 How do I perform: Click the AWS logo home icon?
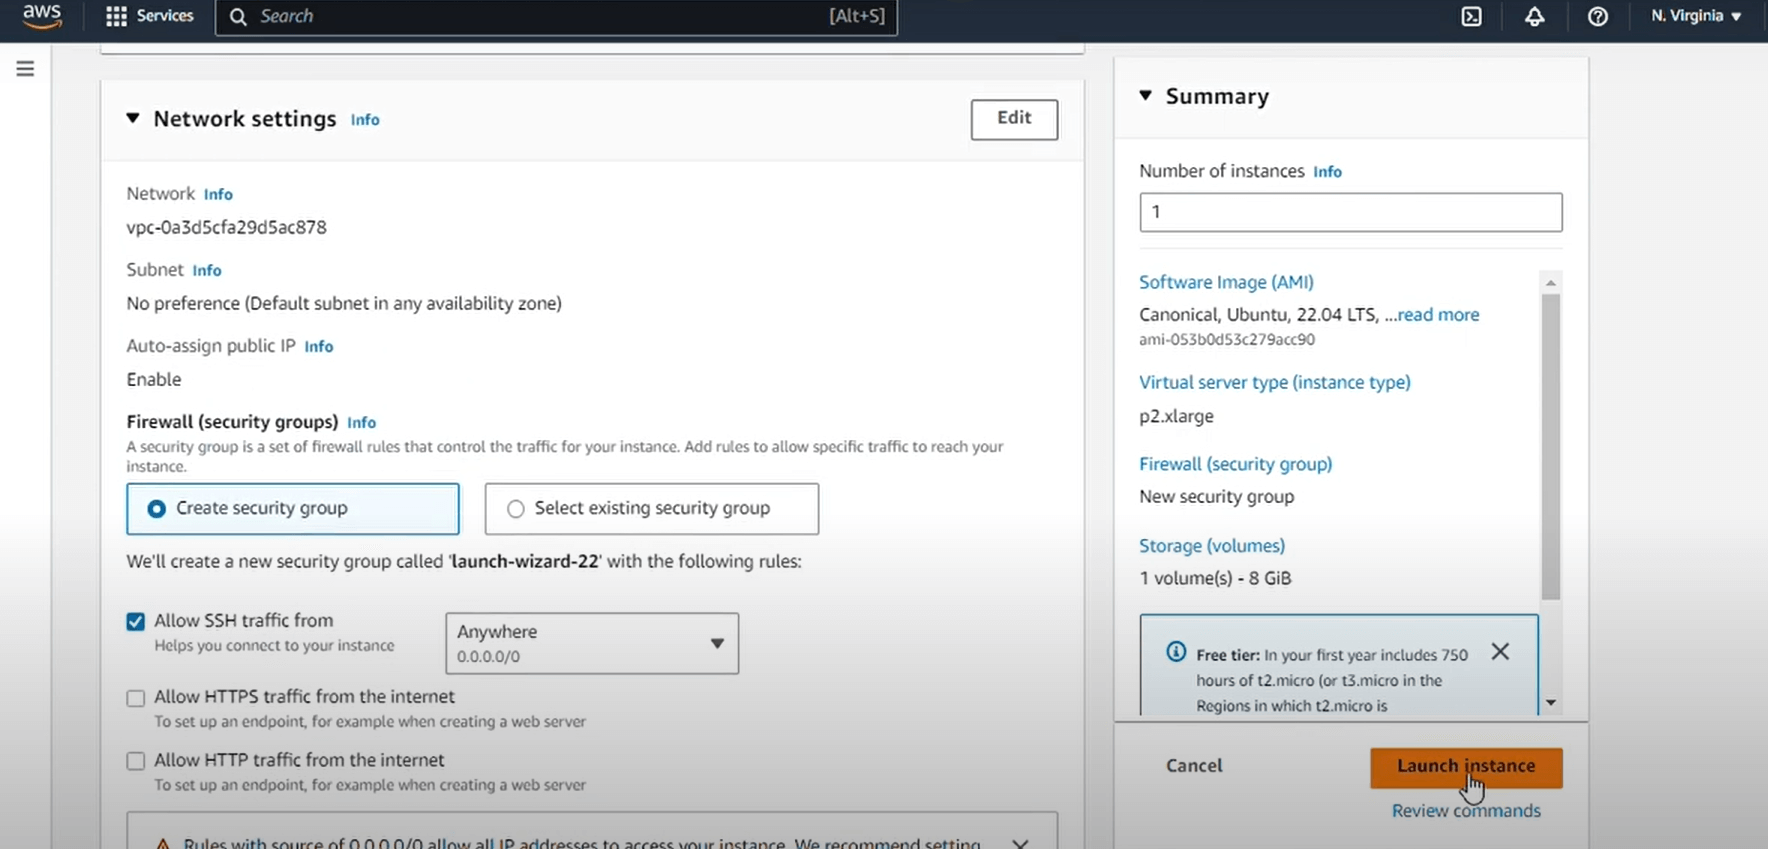(41, 15)
